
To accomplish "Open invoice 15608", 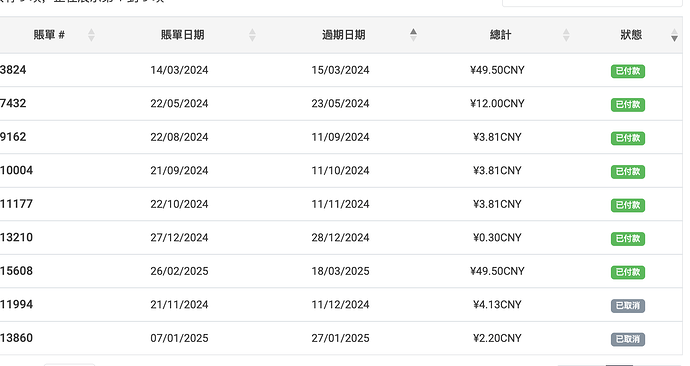I will tap(16, 271).
